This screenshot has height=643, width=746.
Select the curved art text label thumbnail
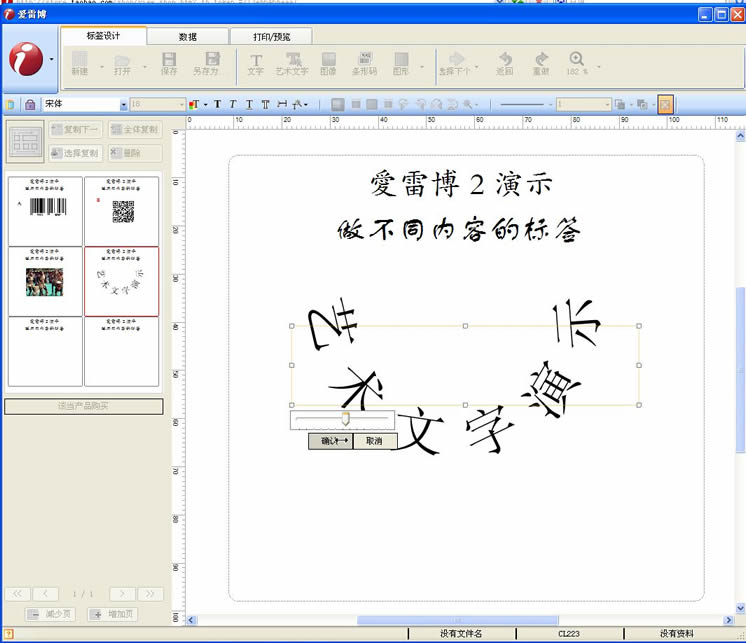click(x=121, y=281)
